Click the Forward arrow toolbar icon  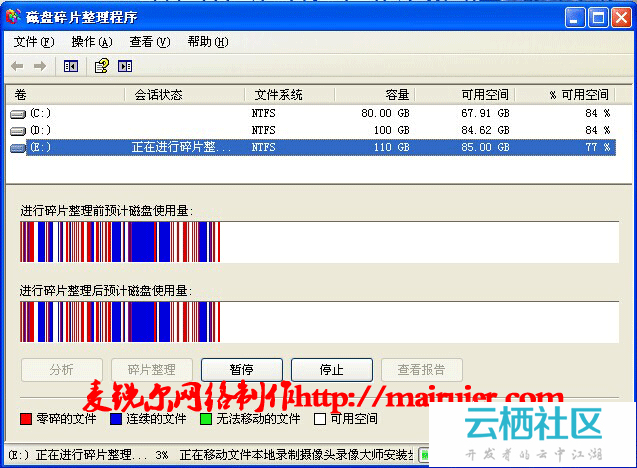click(x=40, y=66)
